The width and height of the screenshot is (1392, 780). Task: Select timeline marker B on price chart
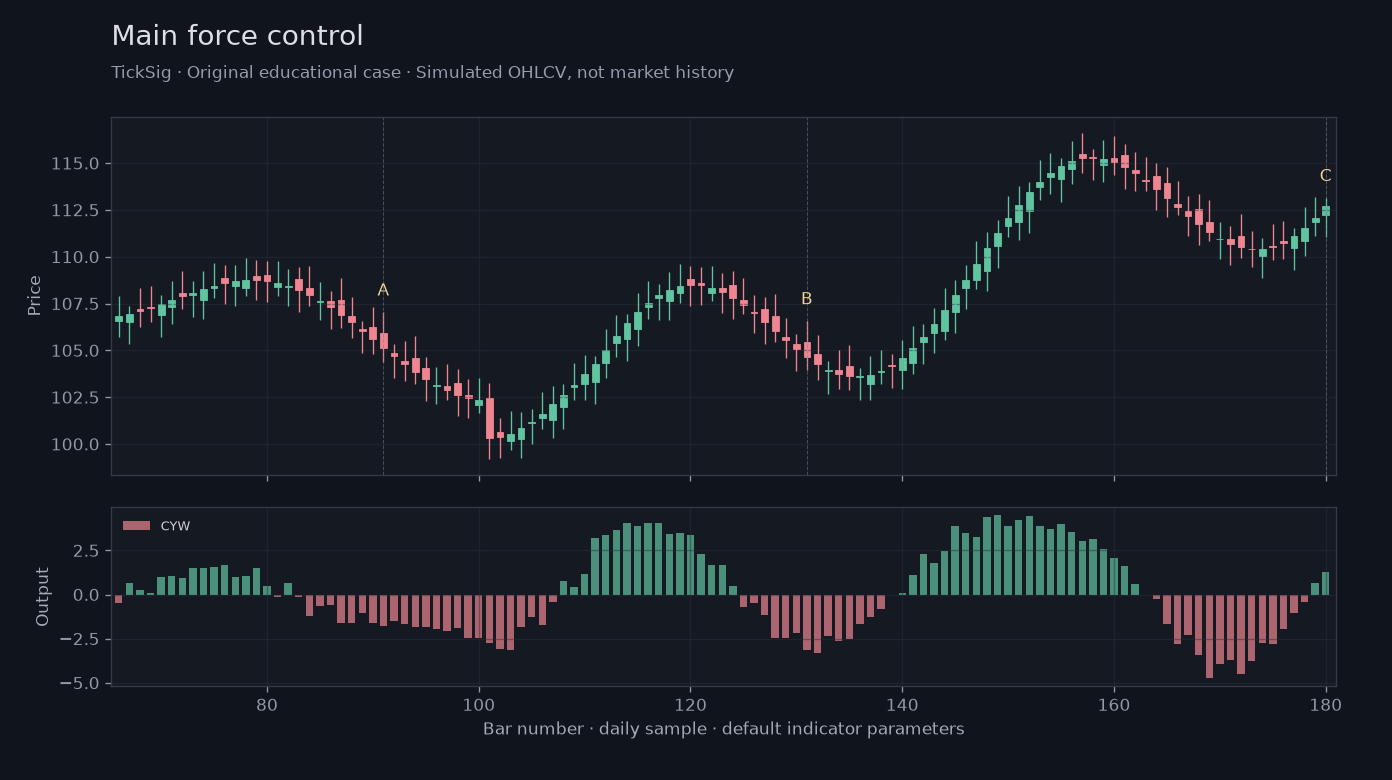[x=806, y=299]
